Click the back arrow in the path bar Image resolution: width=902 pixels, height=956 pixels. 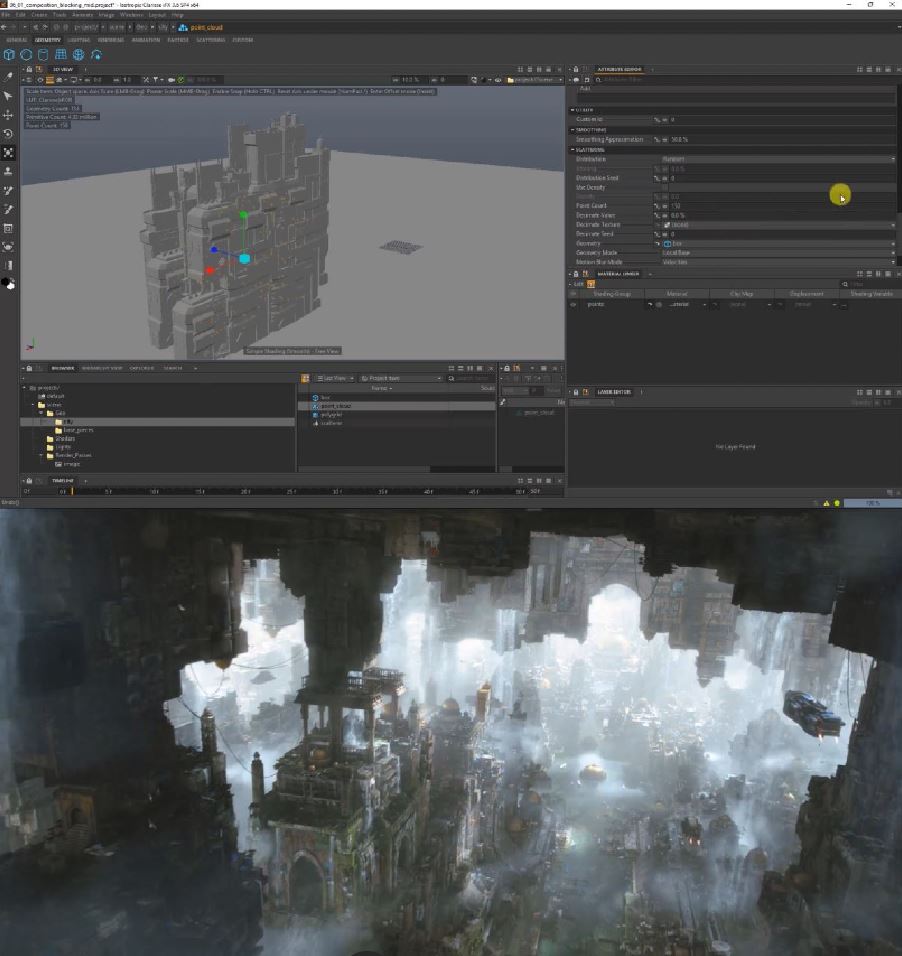[4, 27]
